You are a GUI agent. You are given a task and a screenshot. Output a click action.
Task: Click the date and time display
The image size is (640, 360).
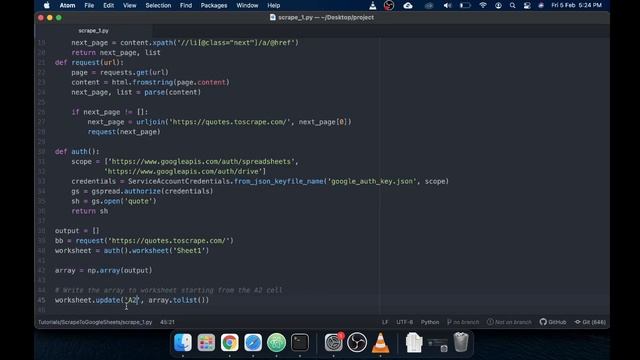576,5
